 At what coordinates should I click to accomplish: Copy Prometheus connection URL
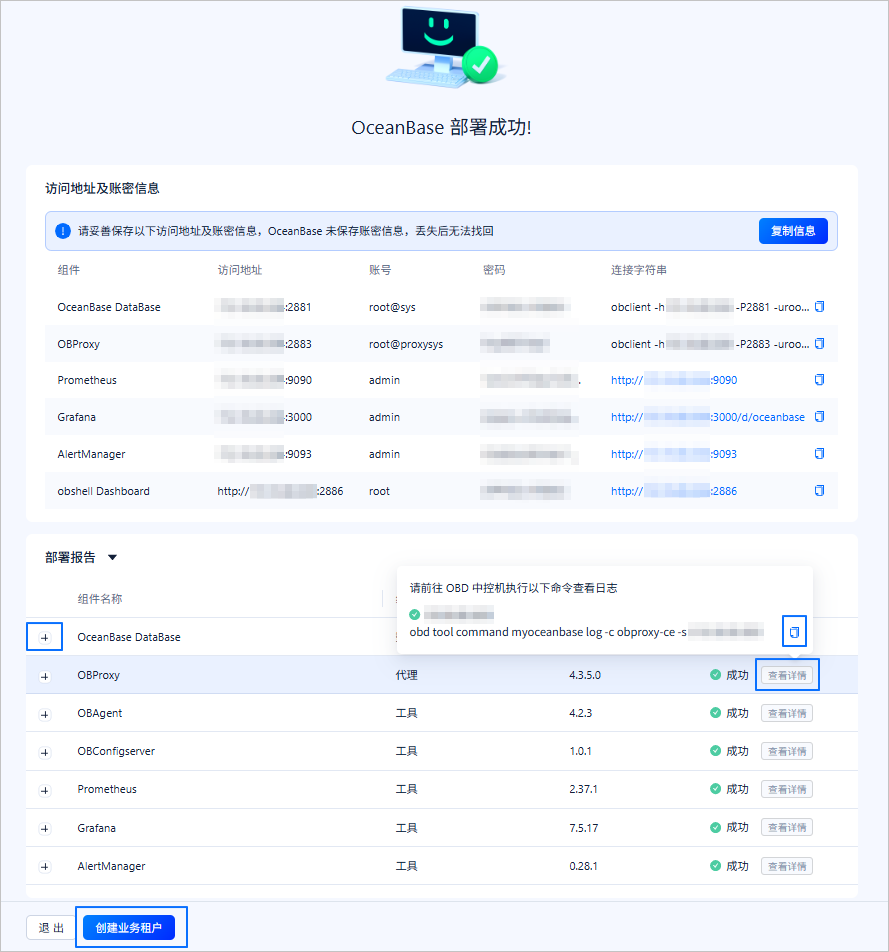tap(819, 379)
